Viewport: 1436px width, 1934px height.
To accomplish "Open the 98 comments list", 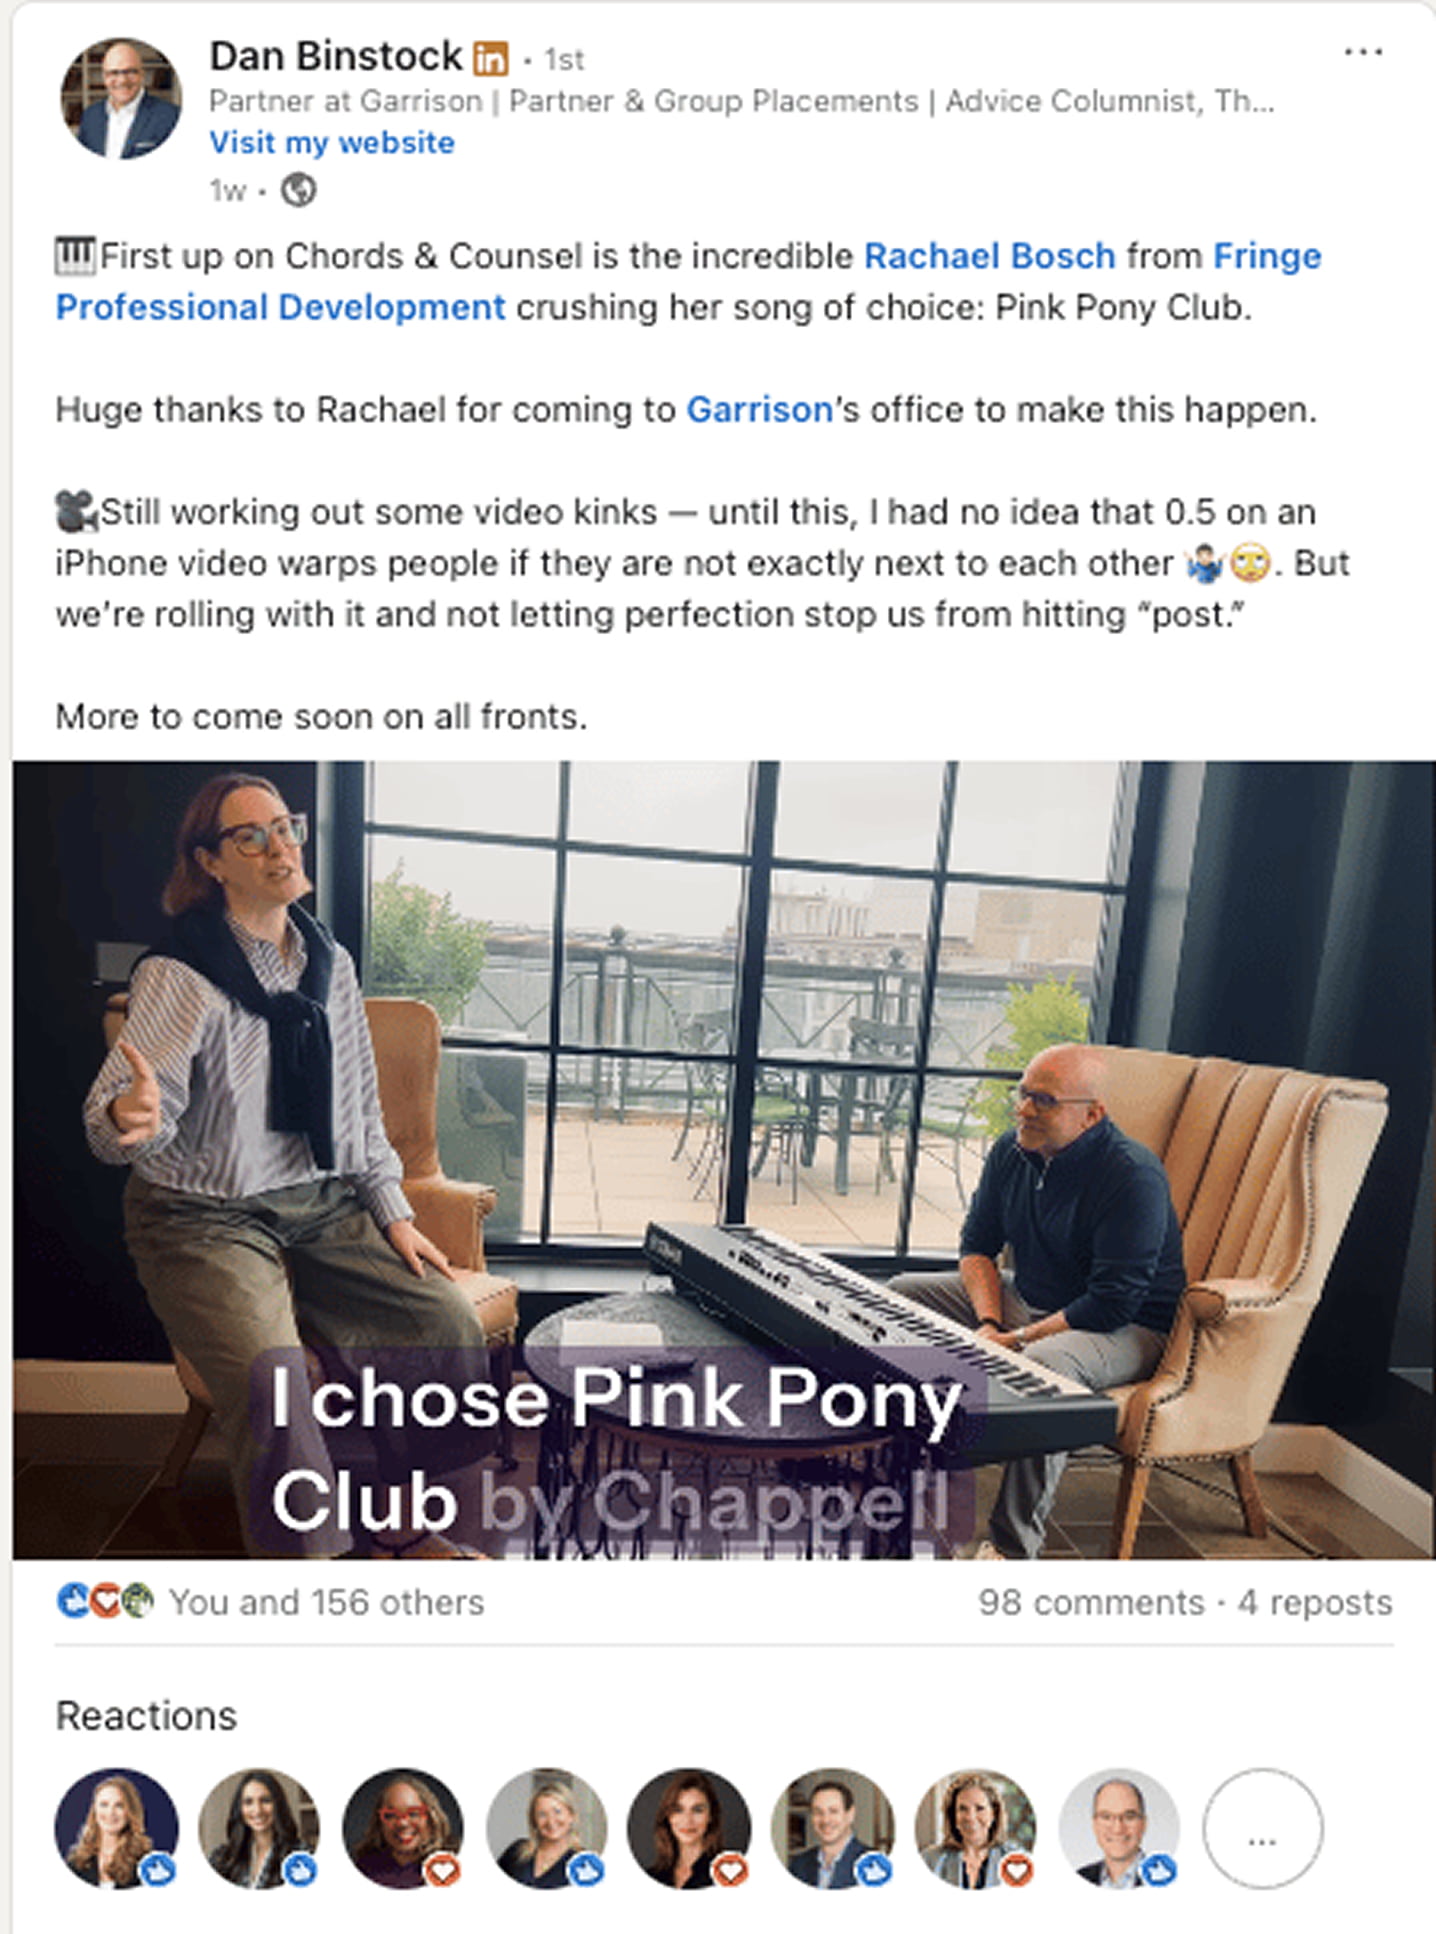I will [x=1091, y=1602].
